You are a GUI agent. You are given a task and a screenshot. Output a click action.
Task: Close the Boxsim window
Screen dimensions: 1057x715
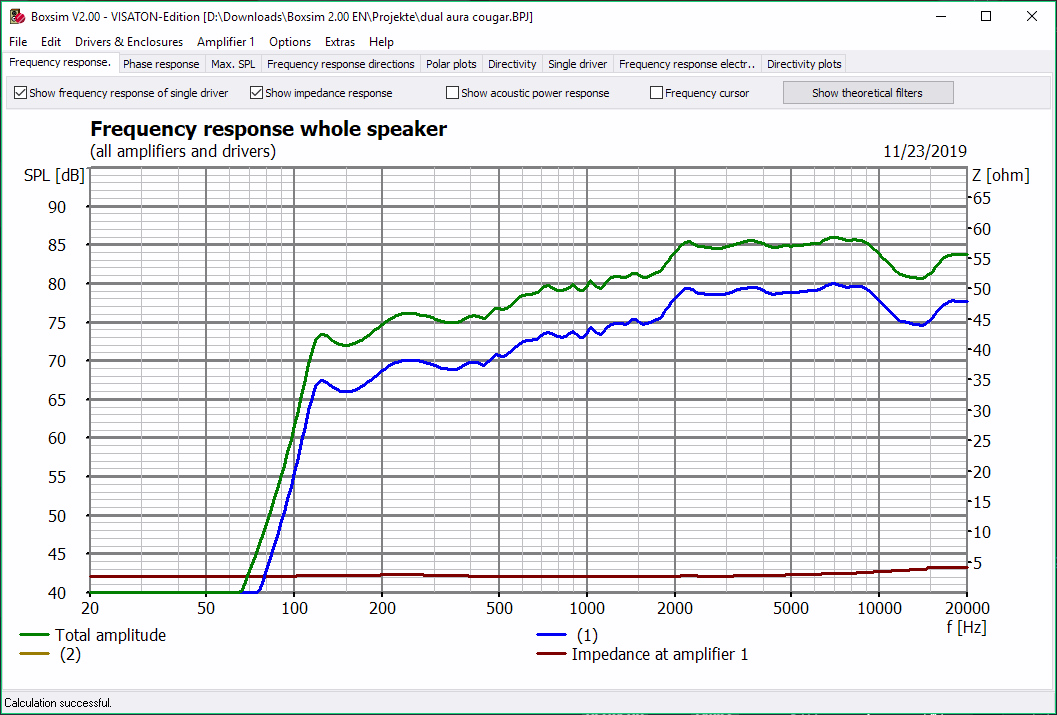(x=1031, y=17)
